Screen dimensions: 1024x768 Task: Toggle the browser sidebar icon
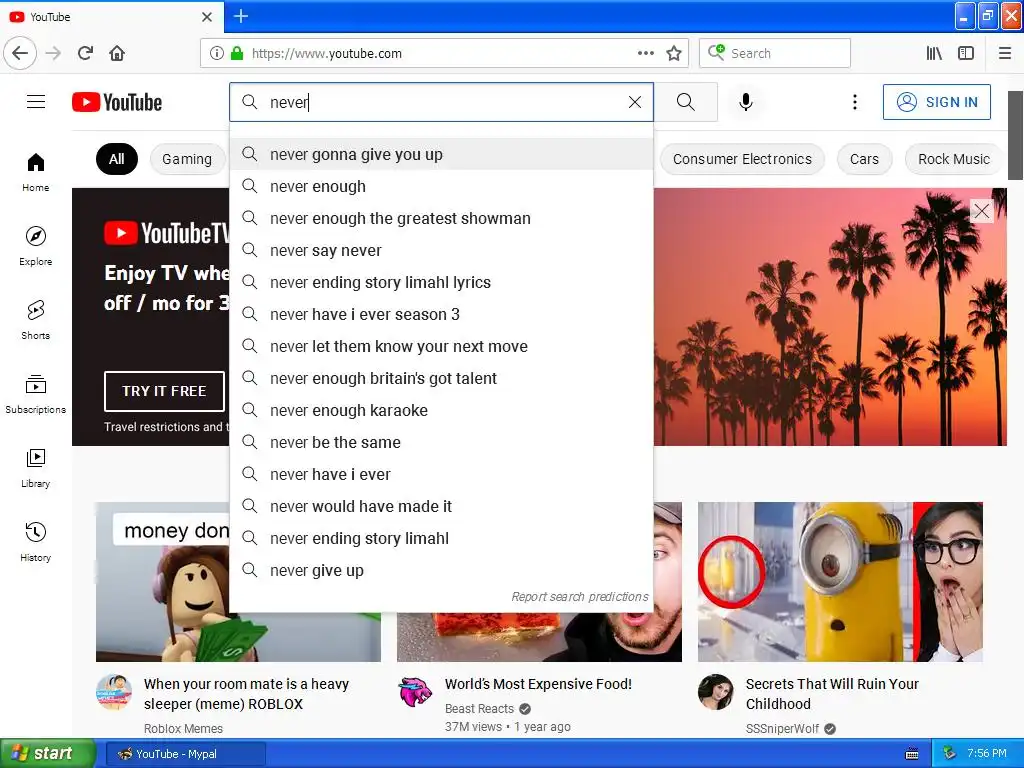tap(966, 53)
